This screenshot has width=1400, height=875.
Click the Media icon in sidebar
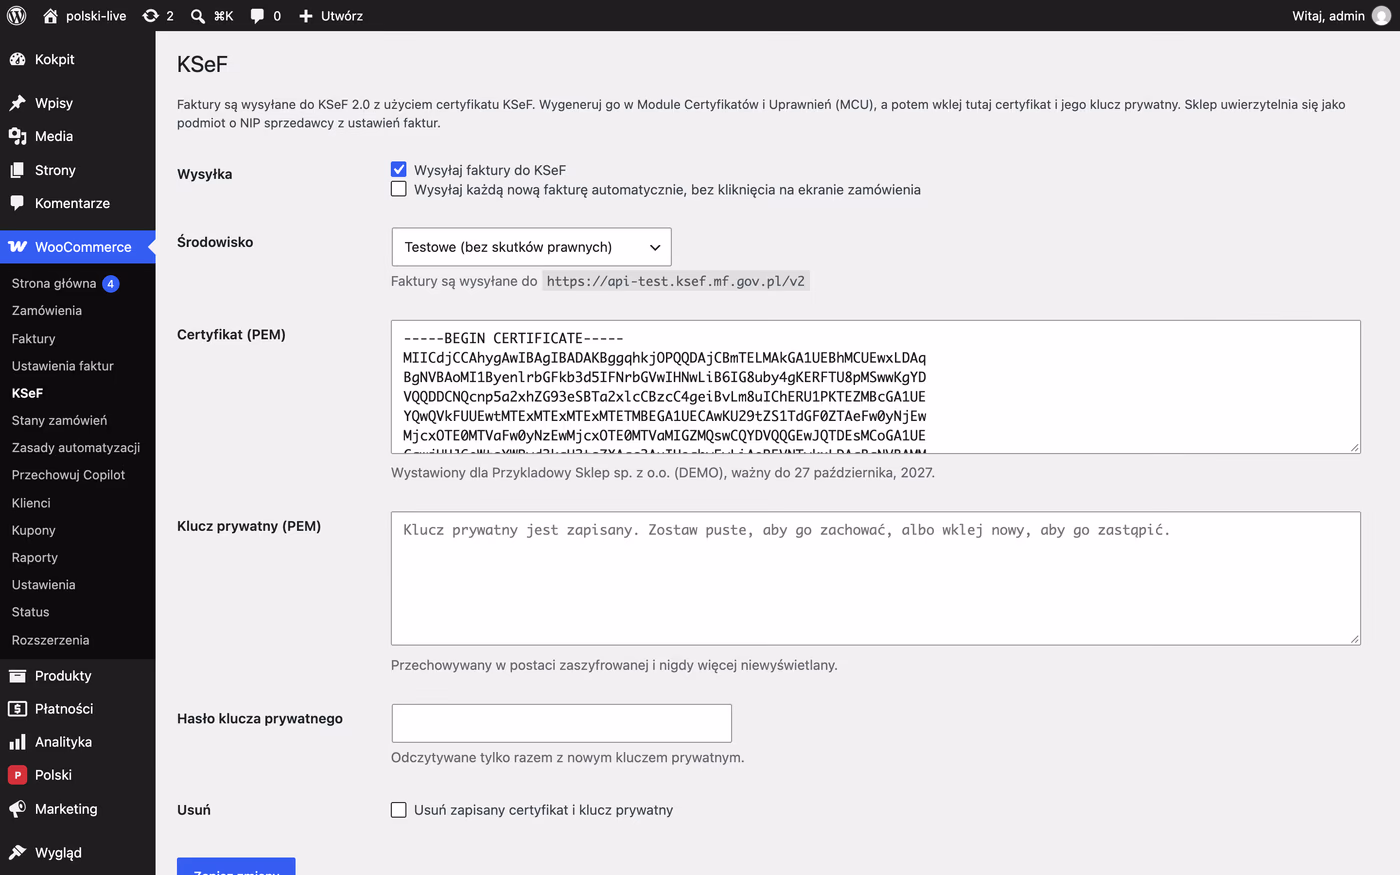pos(17,136)
